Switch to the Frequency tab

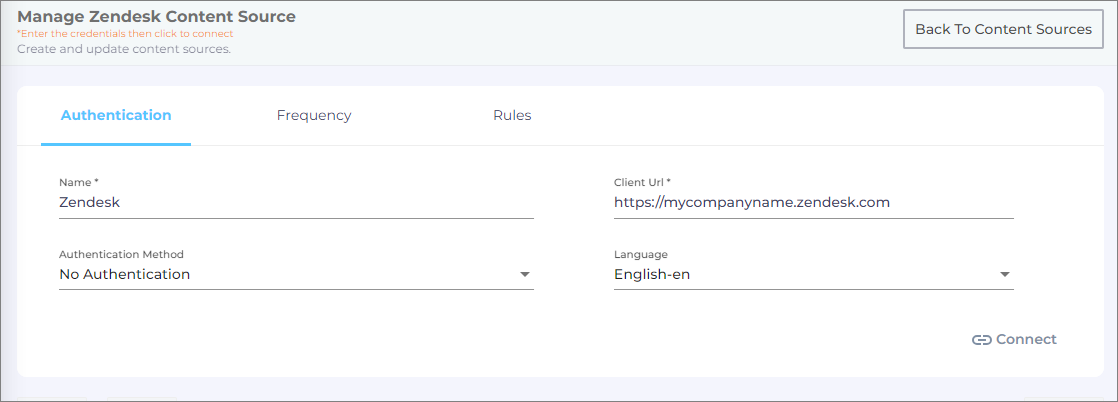[x=314, y=115]
